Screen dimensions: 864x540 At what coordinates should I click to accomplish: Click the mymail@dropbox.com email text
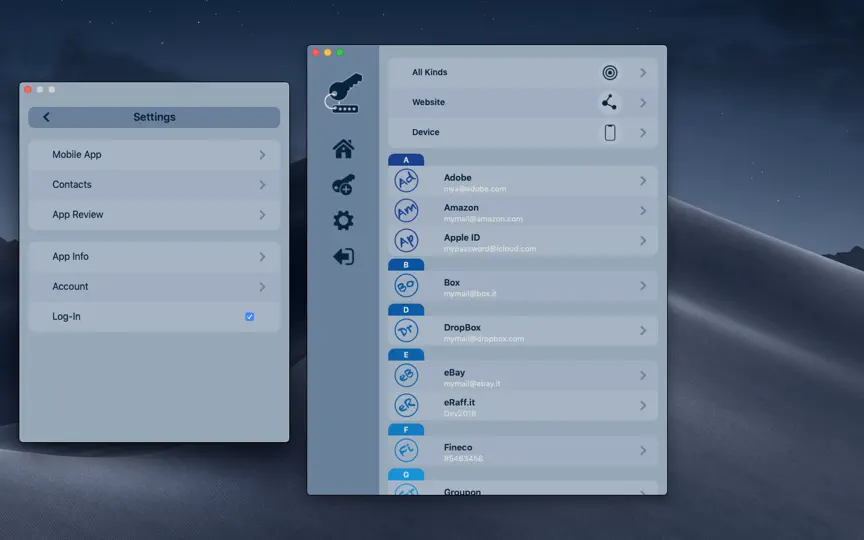coord(484,339)
